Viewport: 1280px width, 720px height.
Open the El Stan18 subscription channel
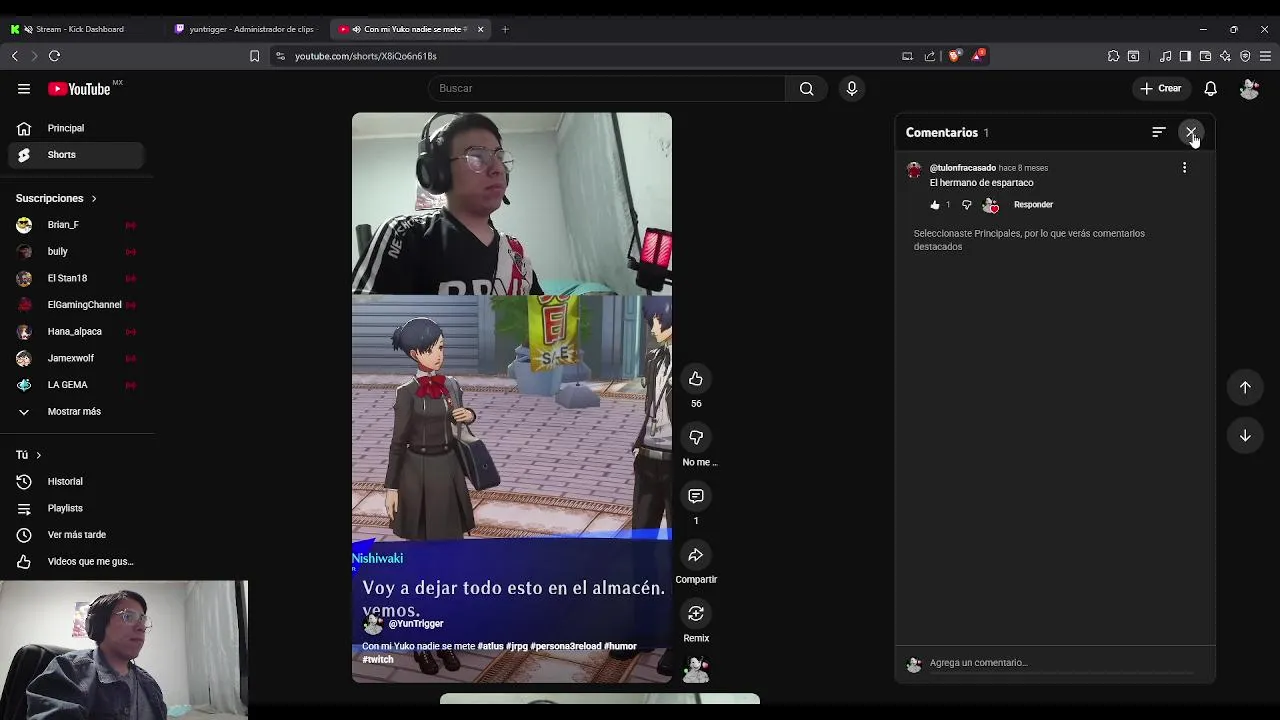(78, 278)
